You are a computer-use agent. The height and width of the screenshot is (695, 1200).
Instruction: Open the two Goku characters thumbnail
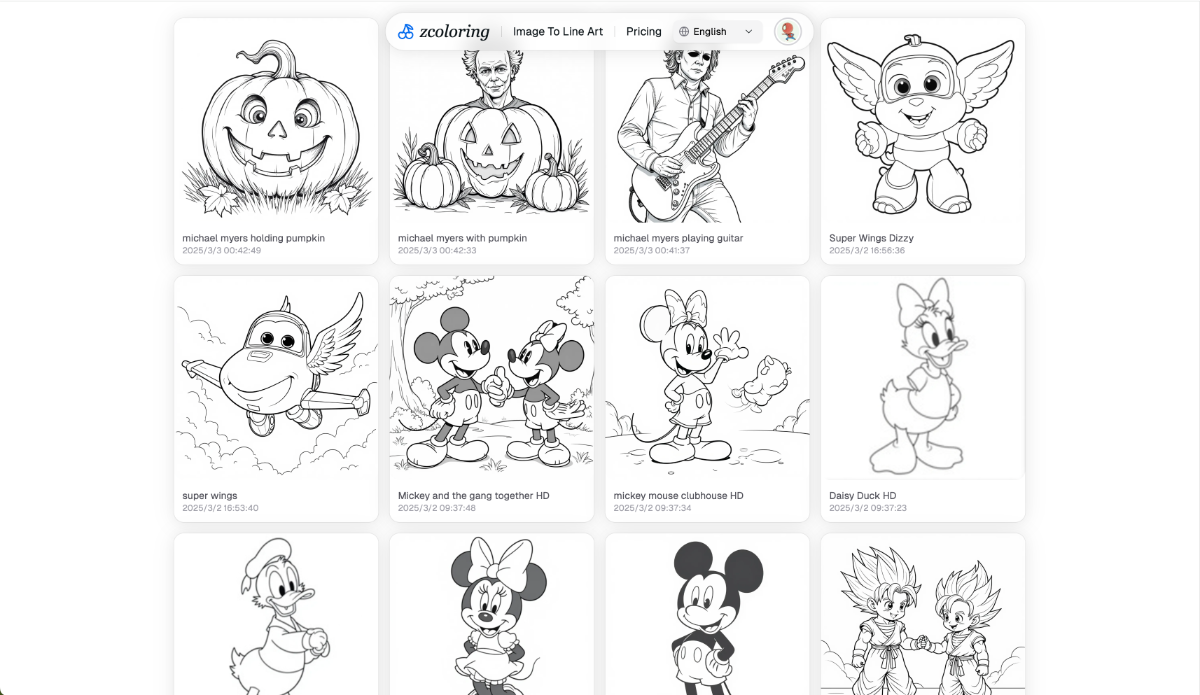click(x=923, y=614)
